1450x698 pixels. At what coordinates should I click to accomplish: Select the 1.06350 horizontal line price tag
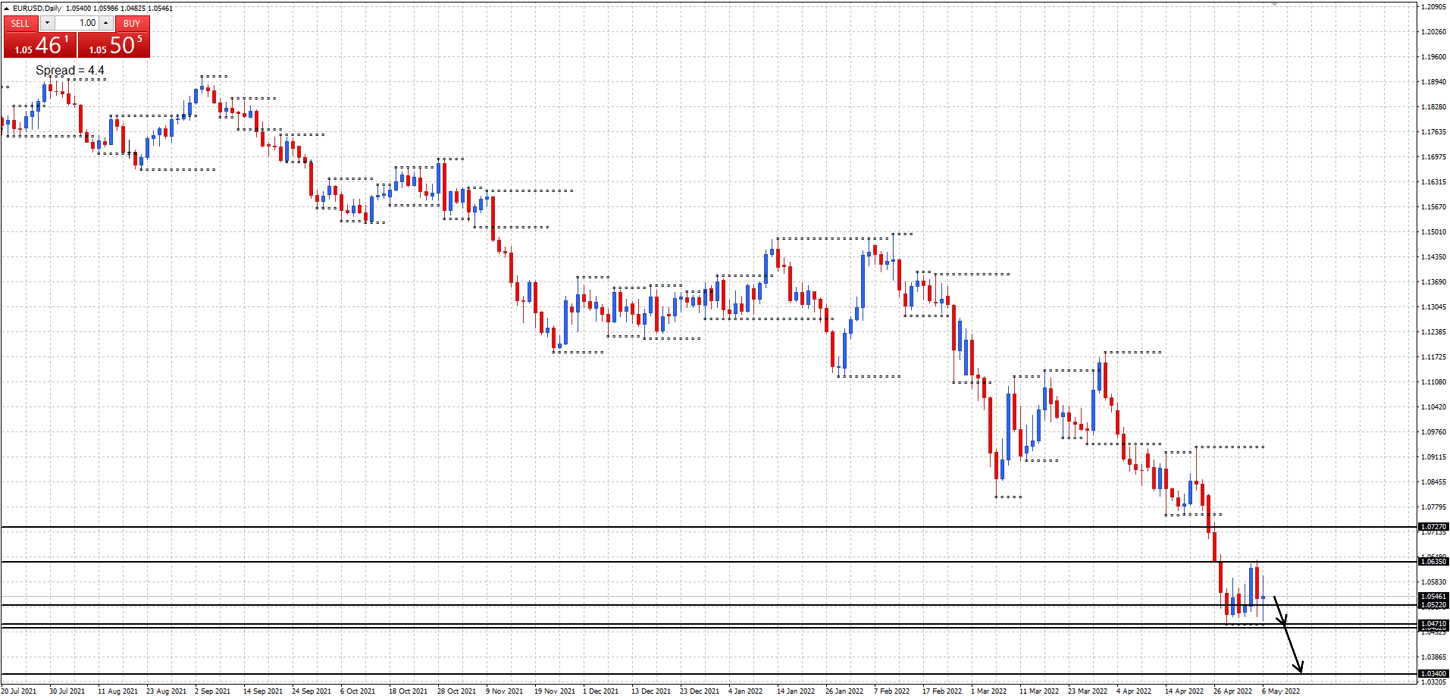click(1433, 562)
